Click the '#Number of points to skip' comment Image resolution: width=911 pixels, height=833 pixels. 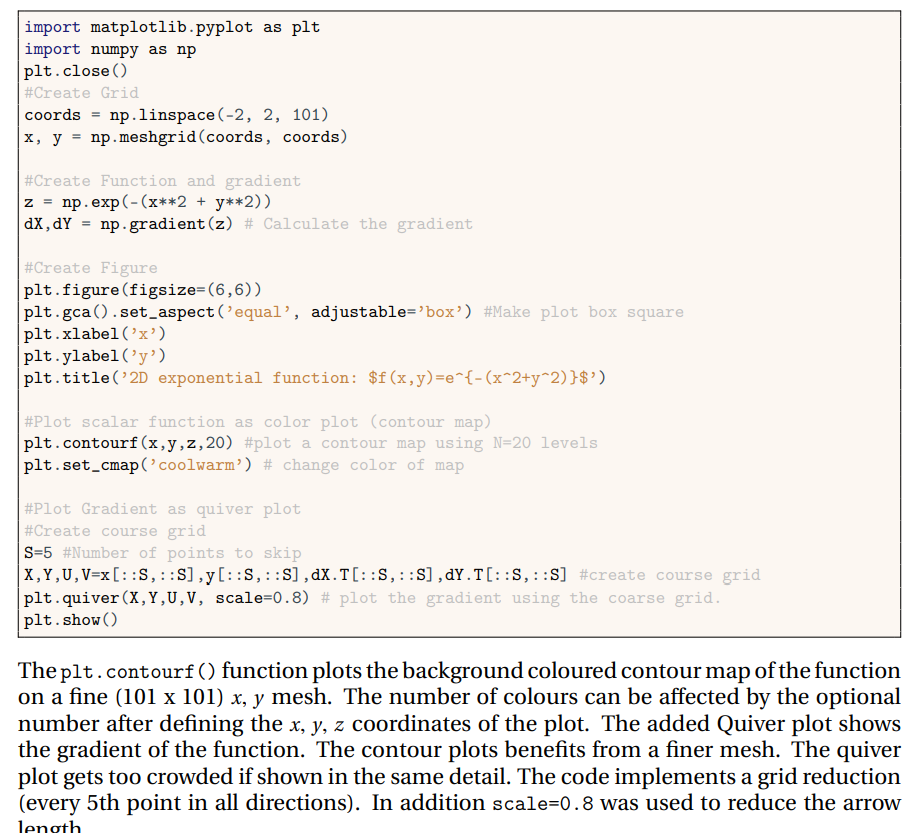(182, 553)
